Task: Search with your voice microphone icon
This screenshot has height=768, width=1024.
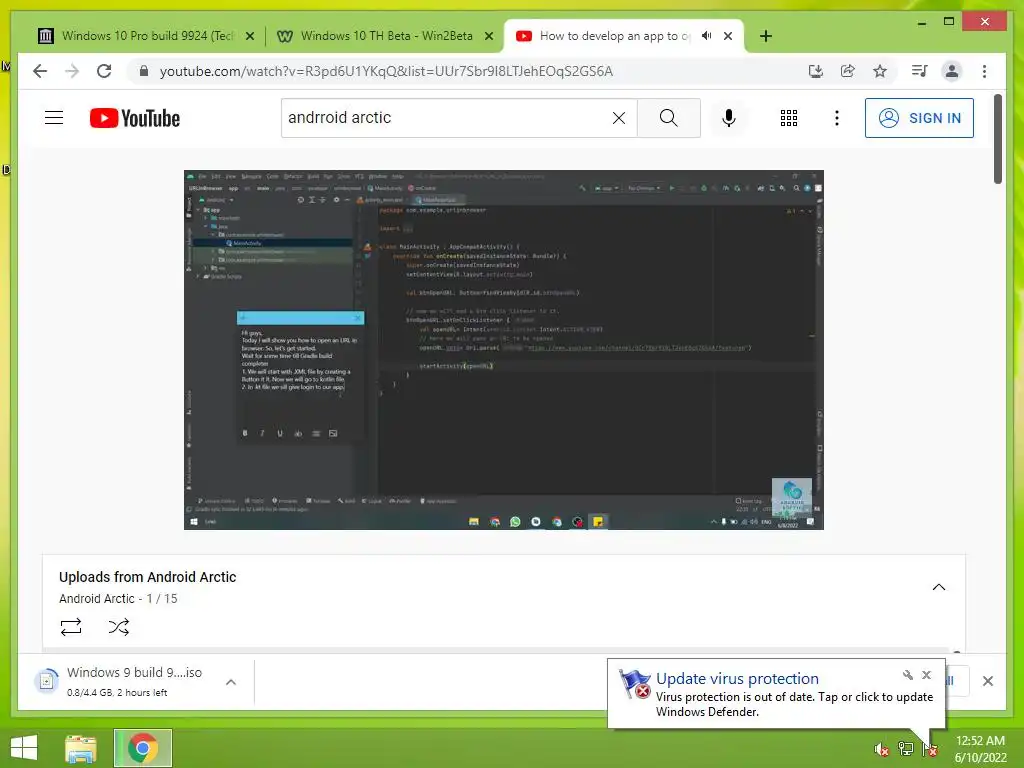Action: (x=729, y=118)
